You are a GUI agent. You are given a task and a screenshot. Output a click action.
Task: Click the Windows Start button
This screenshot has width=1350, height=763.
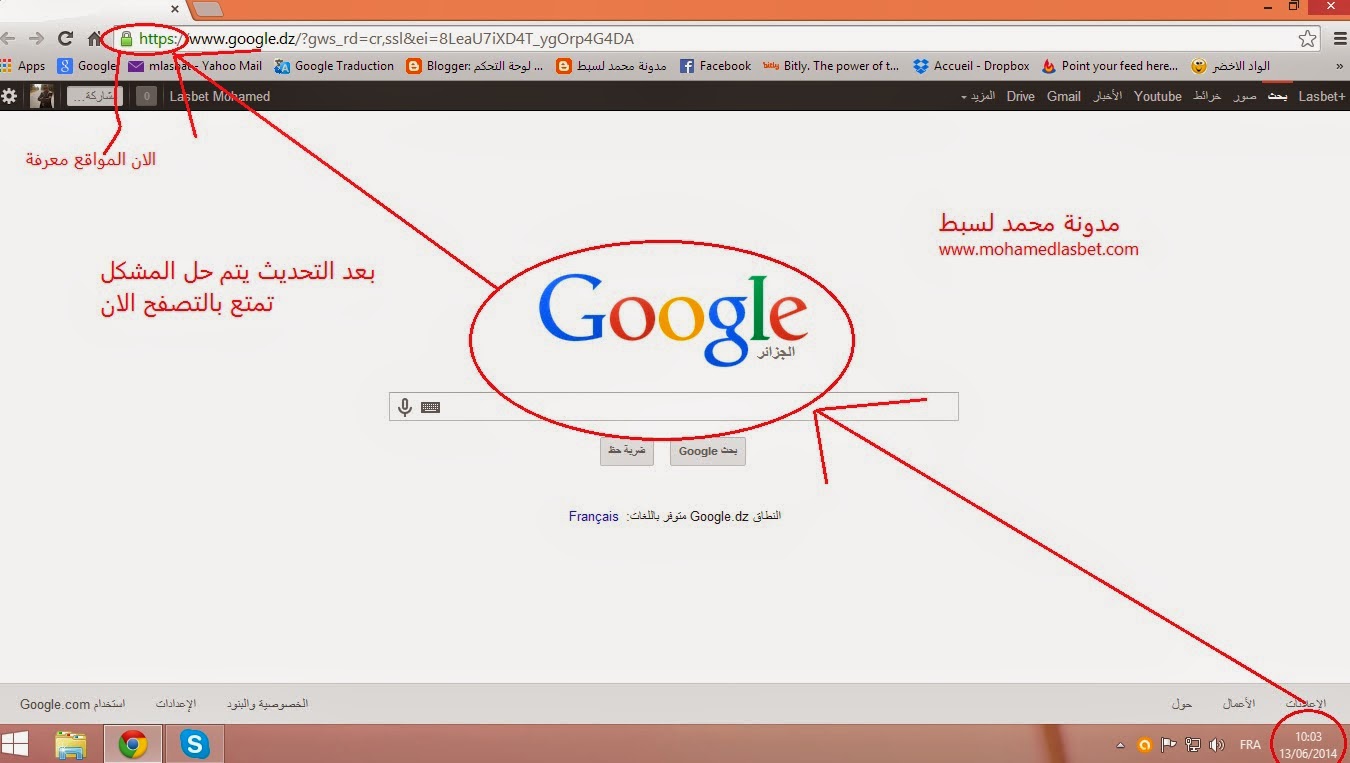click(x=15, y=744)
